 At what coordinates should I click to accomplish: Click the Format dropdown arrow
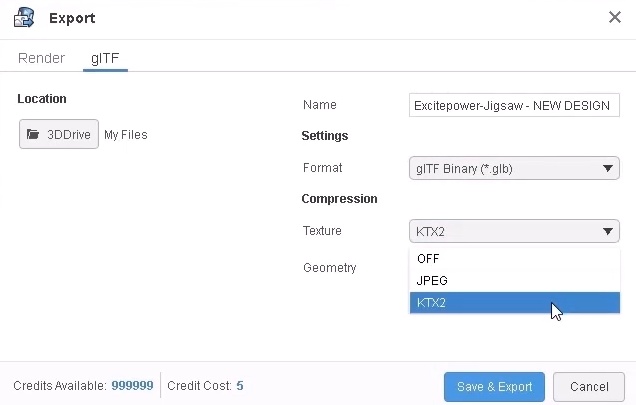(609, 169)
